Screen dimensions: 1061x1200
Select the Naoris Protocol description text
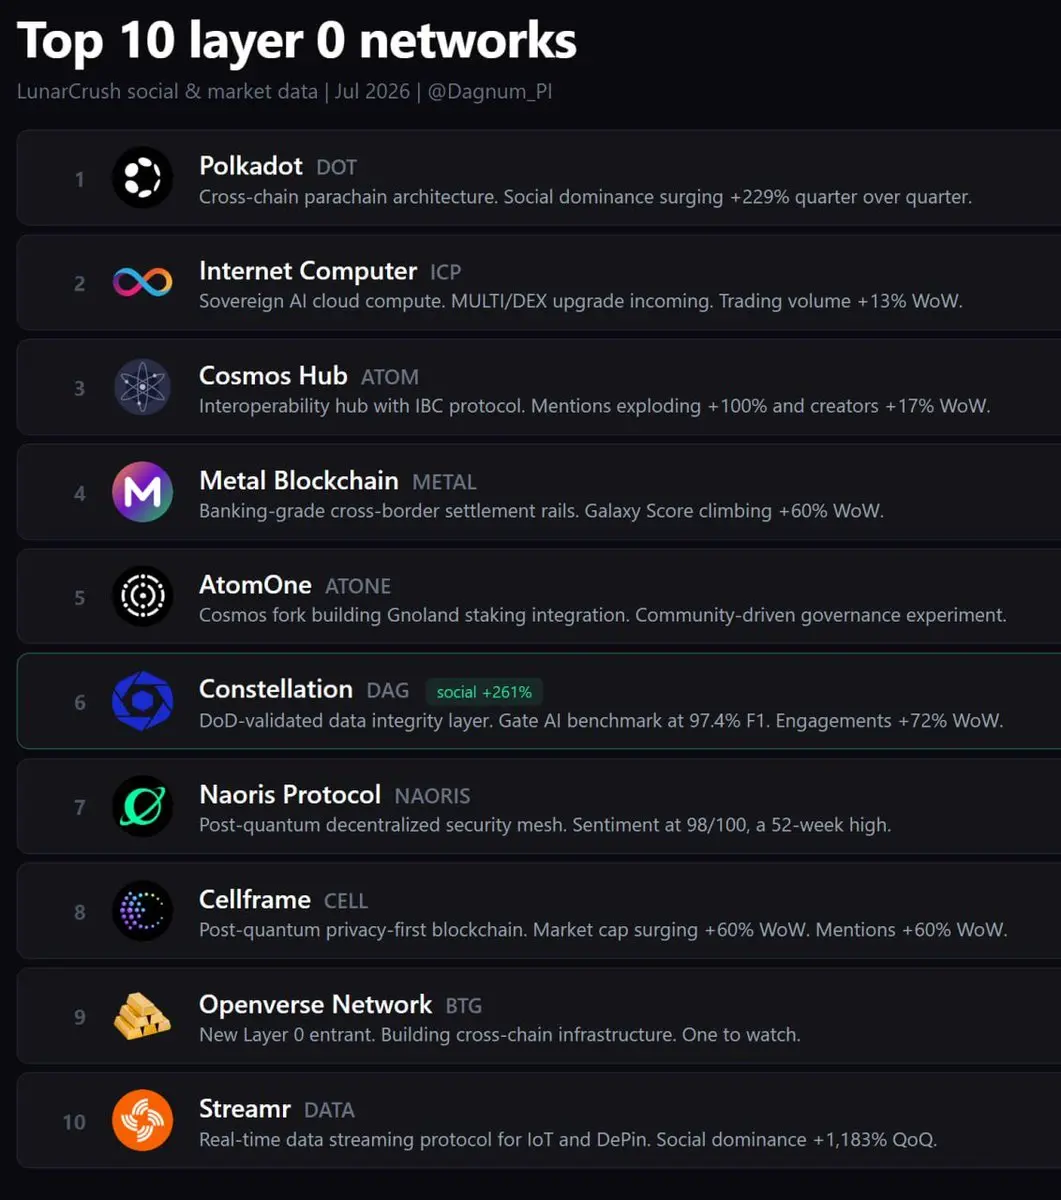tap(545, 825)
